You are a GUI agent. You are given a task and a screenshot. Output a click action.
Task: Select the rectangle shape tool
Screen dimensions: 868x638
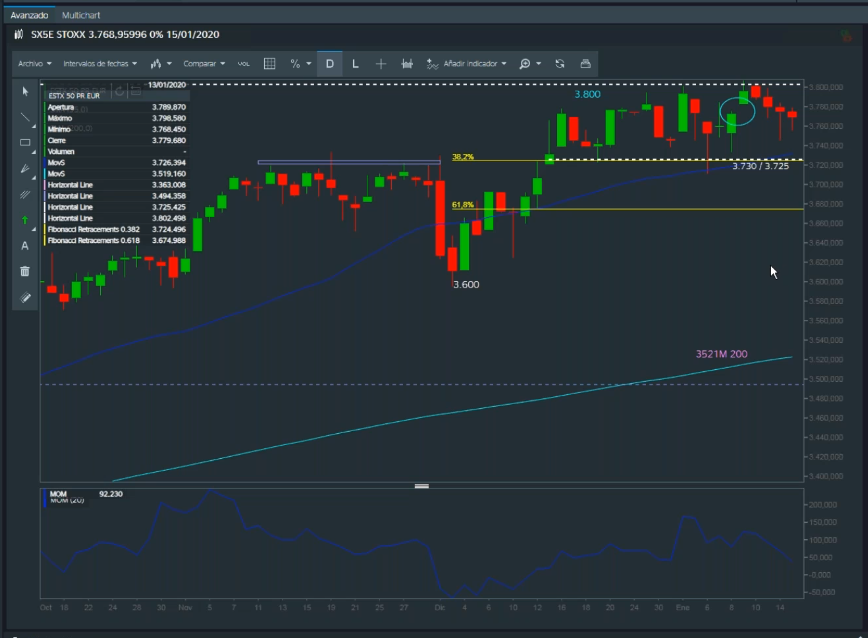pyautogui.click(x=25, y=143)
